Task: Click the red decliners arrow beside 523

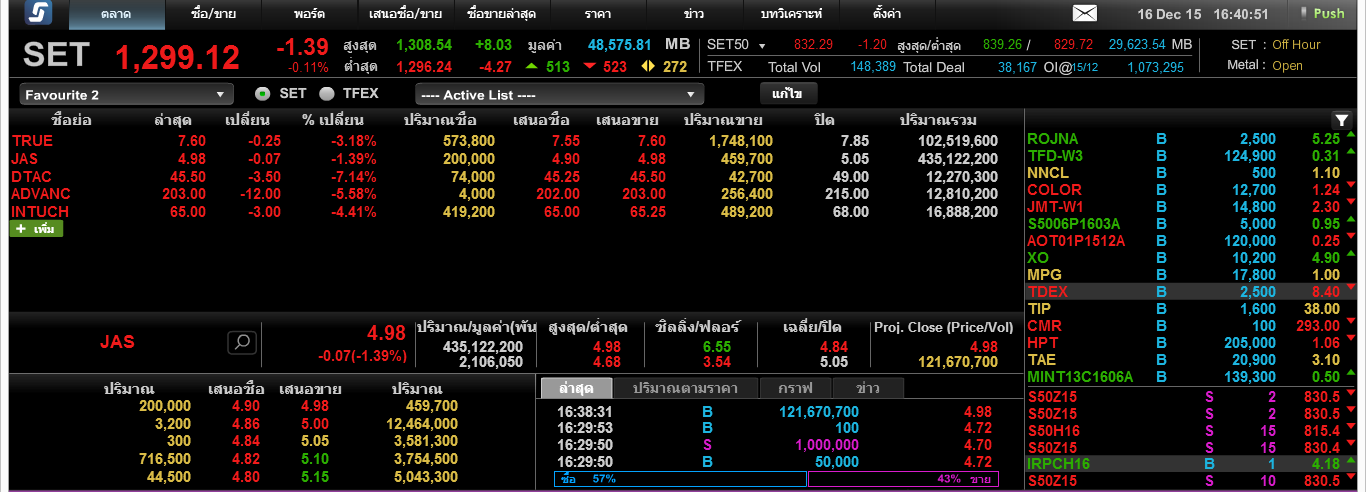Action: 589,67
